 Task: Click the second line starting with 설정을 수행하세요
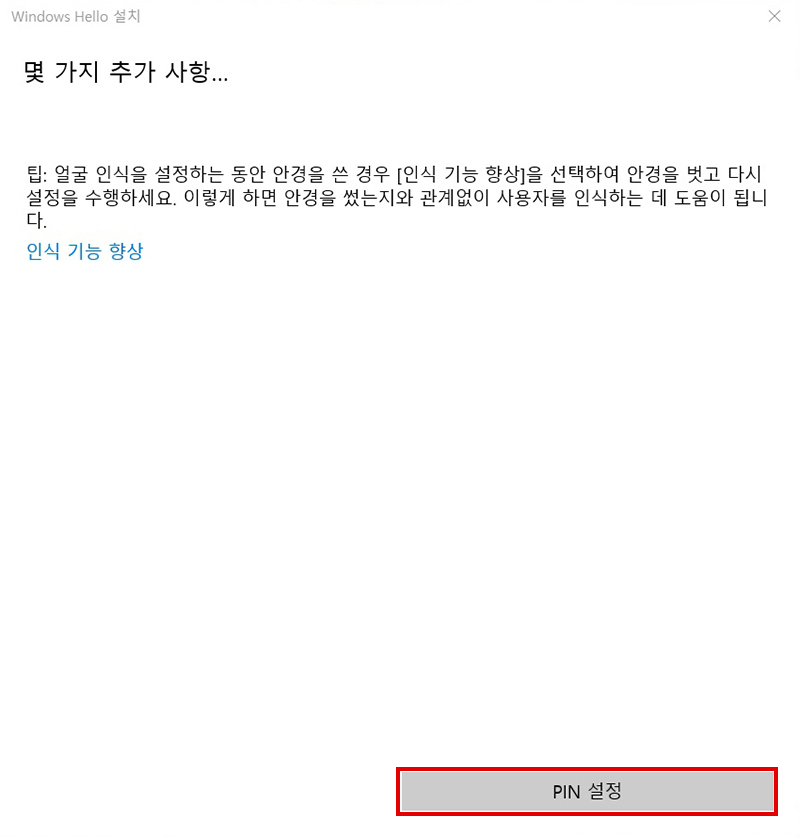[397, 198]
